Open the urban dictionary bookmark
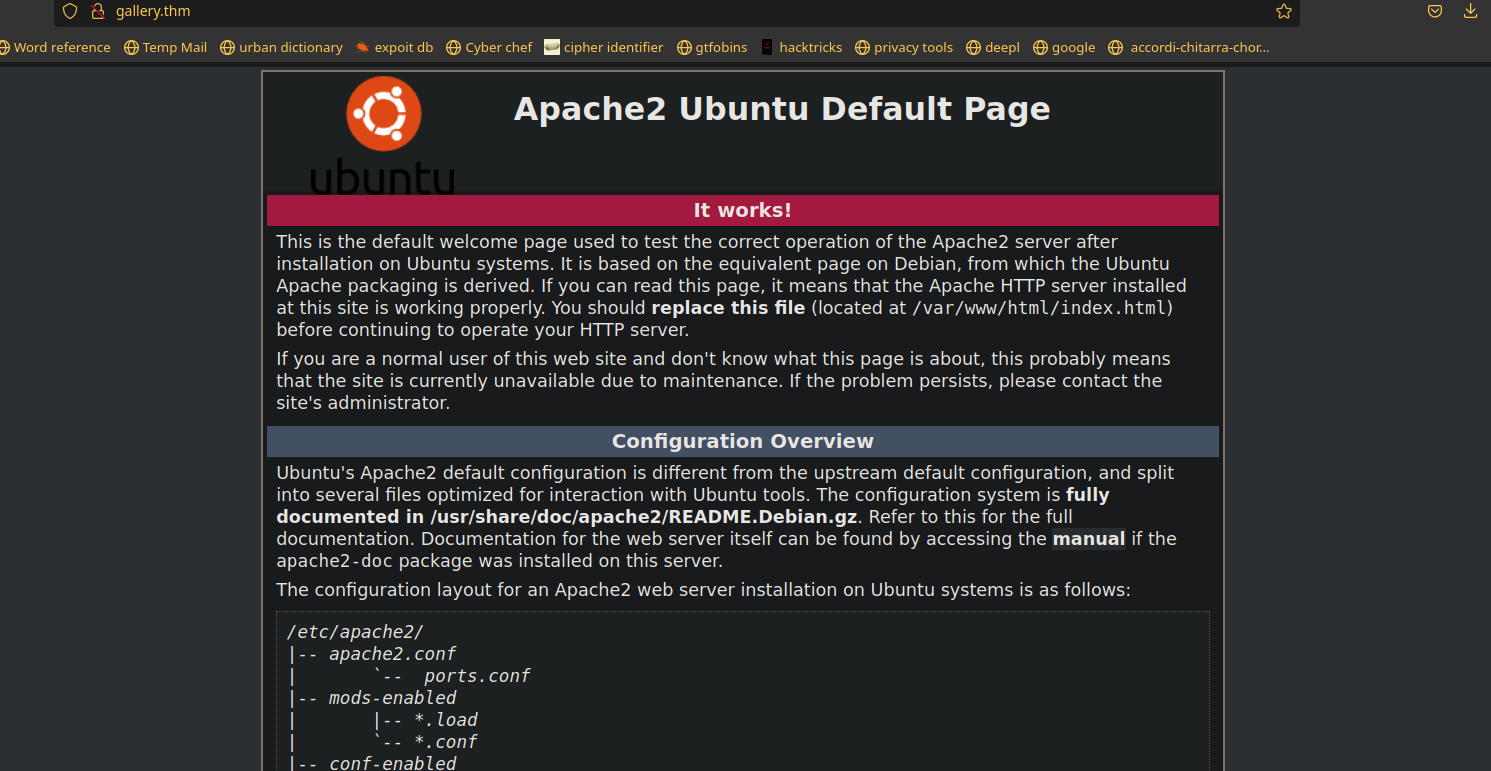Viewport: 1491px width, 771px height. point(281,47)
